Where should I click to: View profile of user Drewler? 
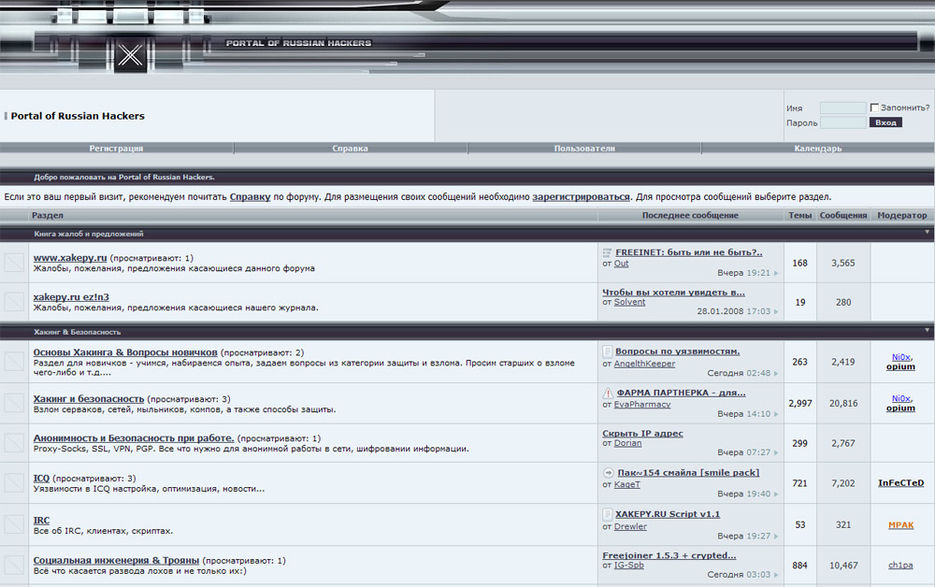pyautogui.click(x=630, y=526)
